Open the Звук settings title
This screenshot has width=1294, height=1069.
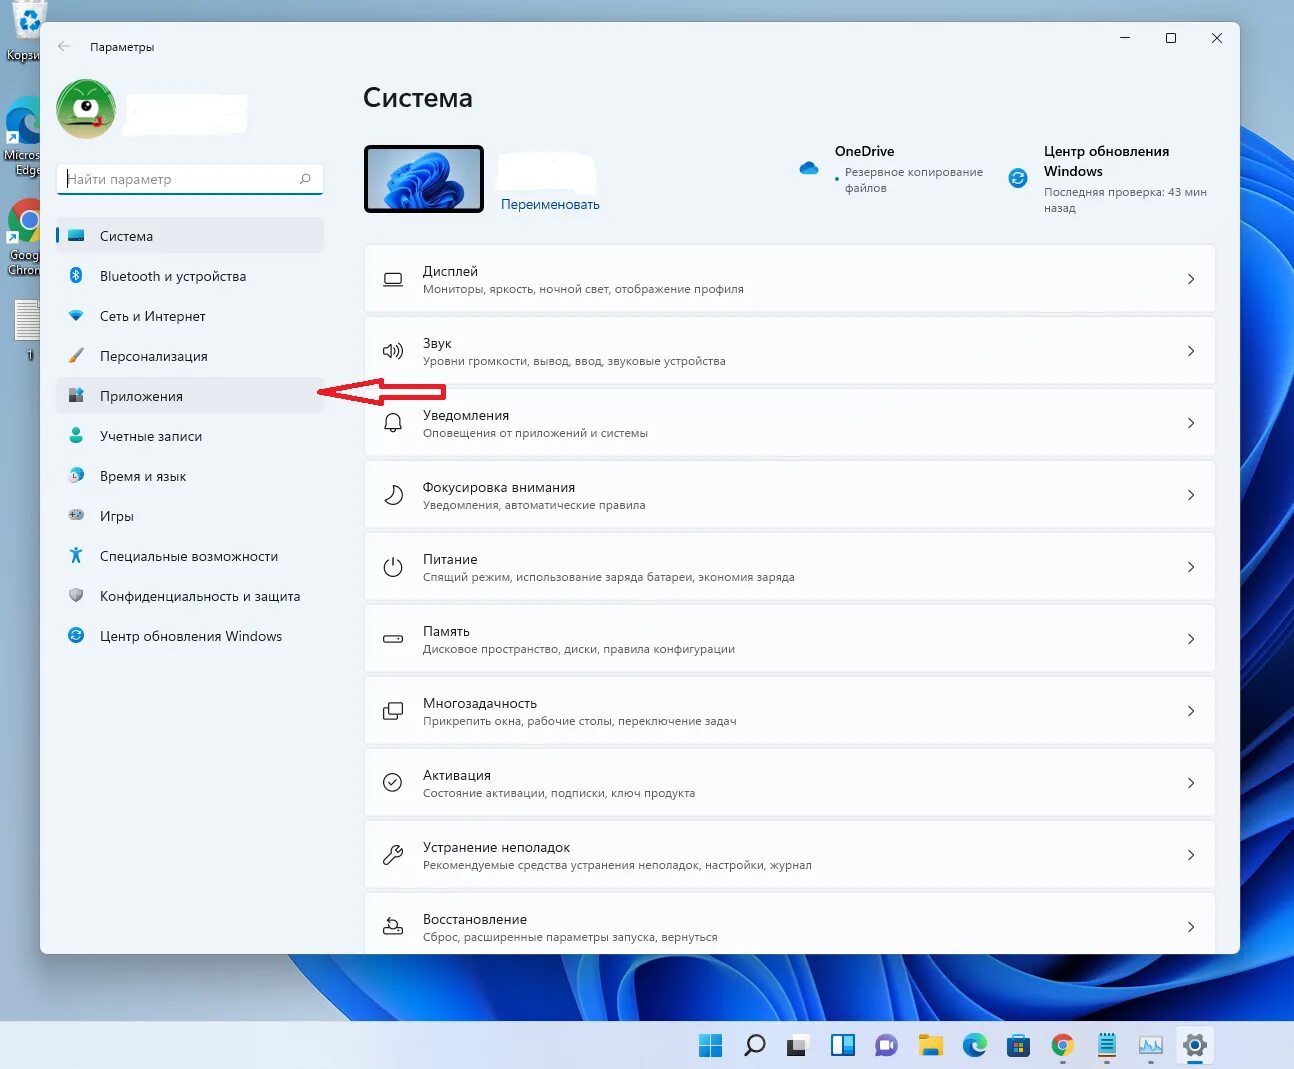437,343
